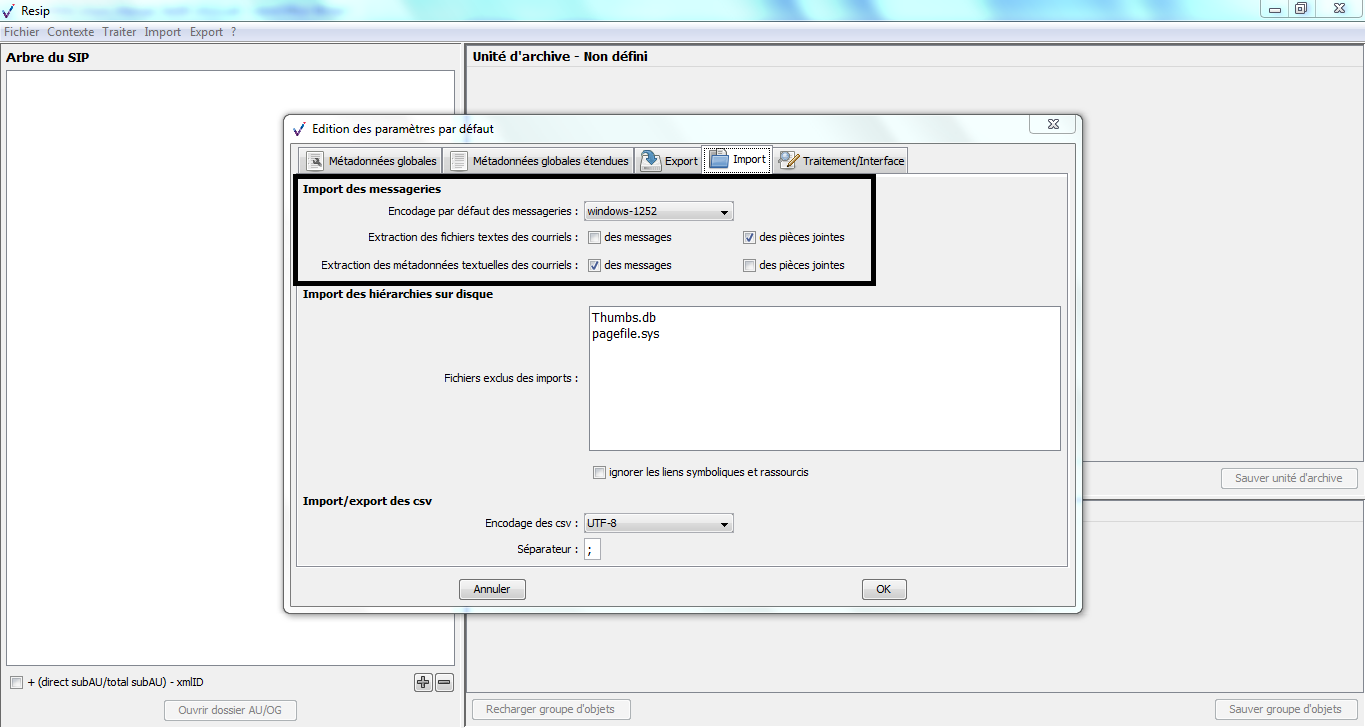
Task: Click the Import tab folder icon
Action: [718, 160]
